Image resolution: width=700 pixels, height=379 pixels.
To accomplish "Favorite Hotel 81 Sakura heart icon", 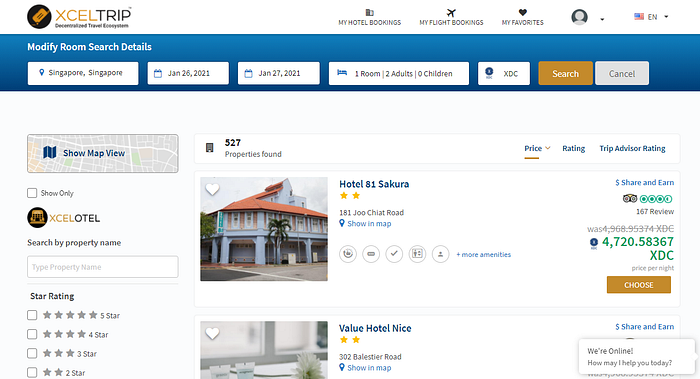I will coord(212,189).
